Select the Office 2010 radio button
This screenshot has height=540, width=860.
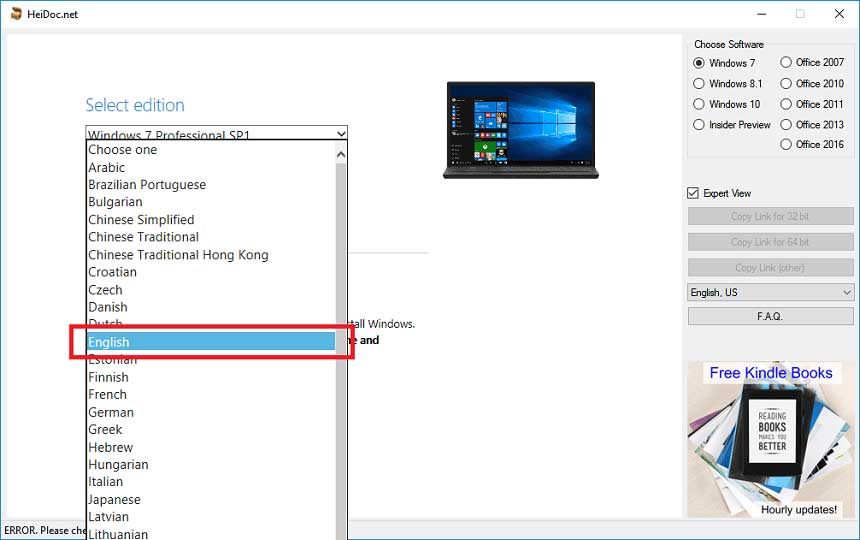pyautogui.click(x=786, y=83)
